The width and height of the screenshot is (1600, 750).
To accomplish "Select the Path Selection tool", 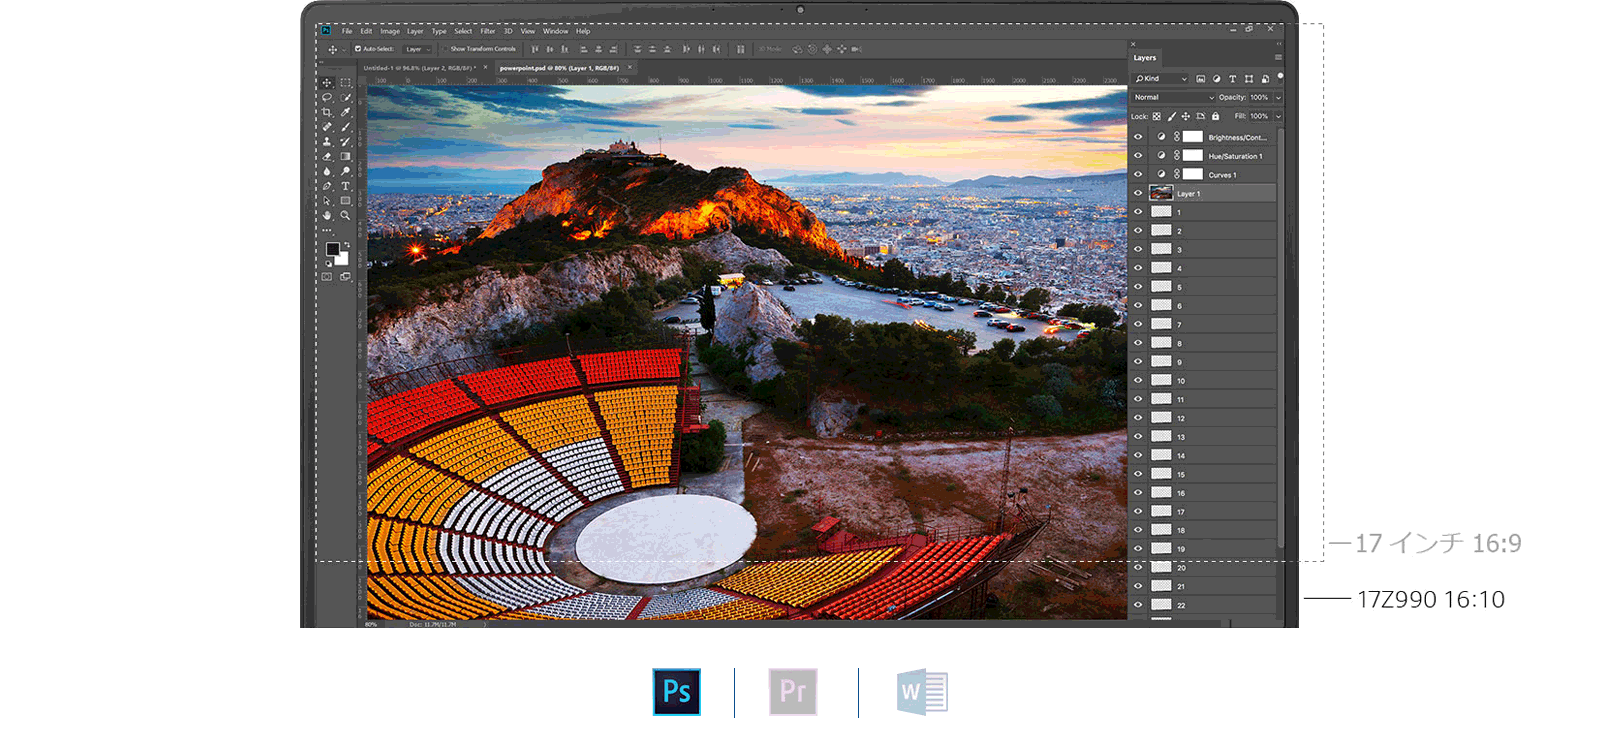I will click(x=327, y=201).
